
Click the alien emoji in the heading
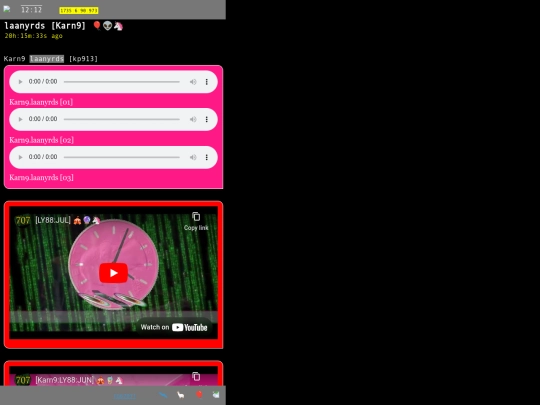click(108, 26)
